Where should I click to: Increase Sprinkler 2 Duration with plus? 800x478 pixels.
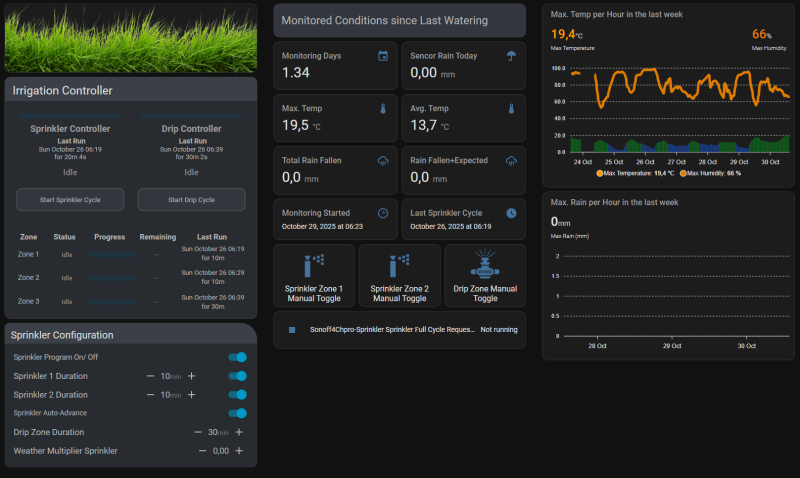191,394
